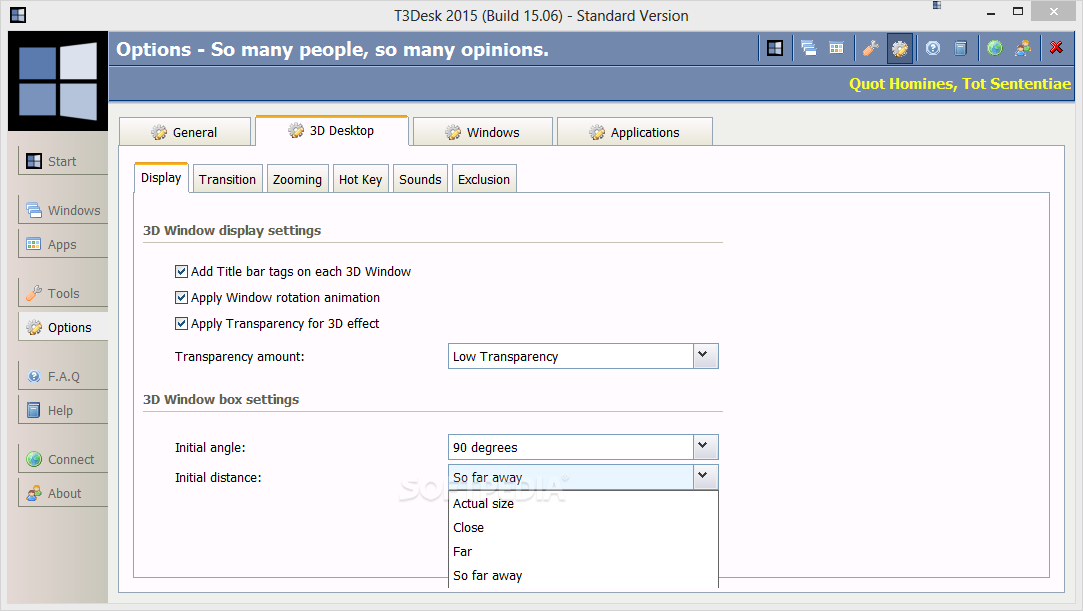1083x611 pixels.
Task: Select the Display sub-tab
Action: click(161, 177)
